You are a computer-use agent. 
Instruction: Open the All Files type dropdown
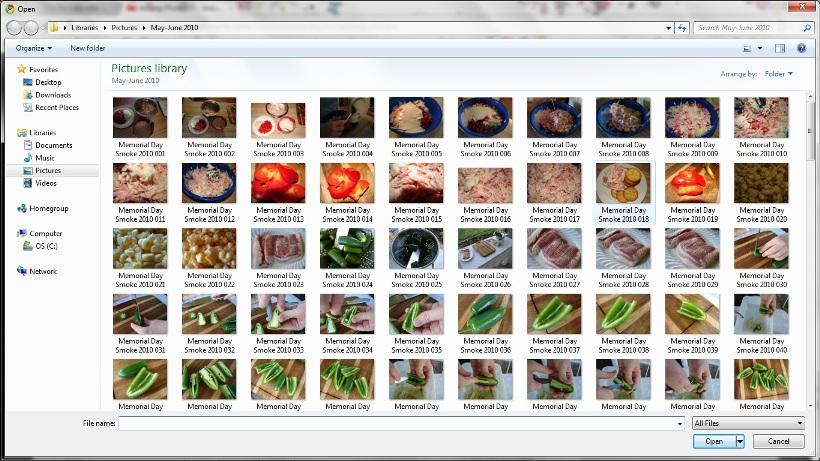point(747,423)
